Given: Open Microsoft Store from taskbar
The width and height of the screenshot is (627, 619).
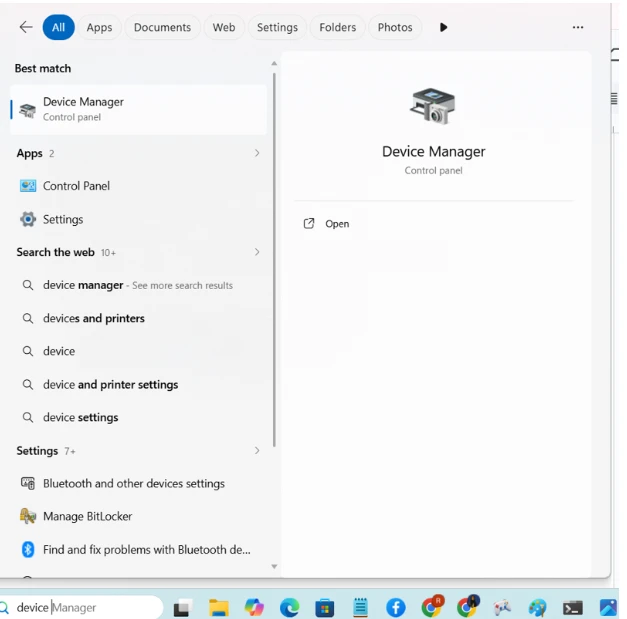Looking at the screenshot, I should tap(325, 608).
